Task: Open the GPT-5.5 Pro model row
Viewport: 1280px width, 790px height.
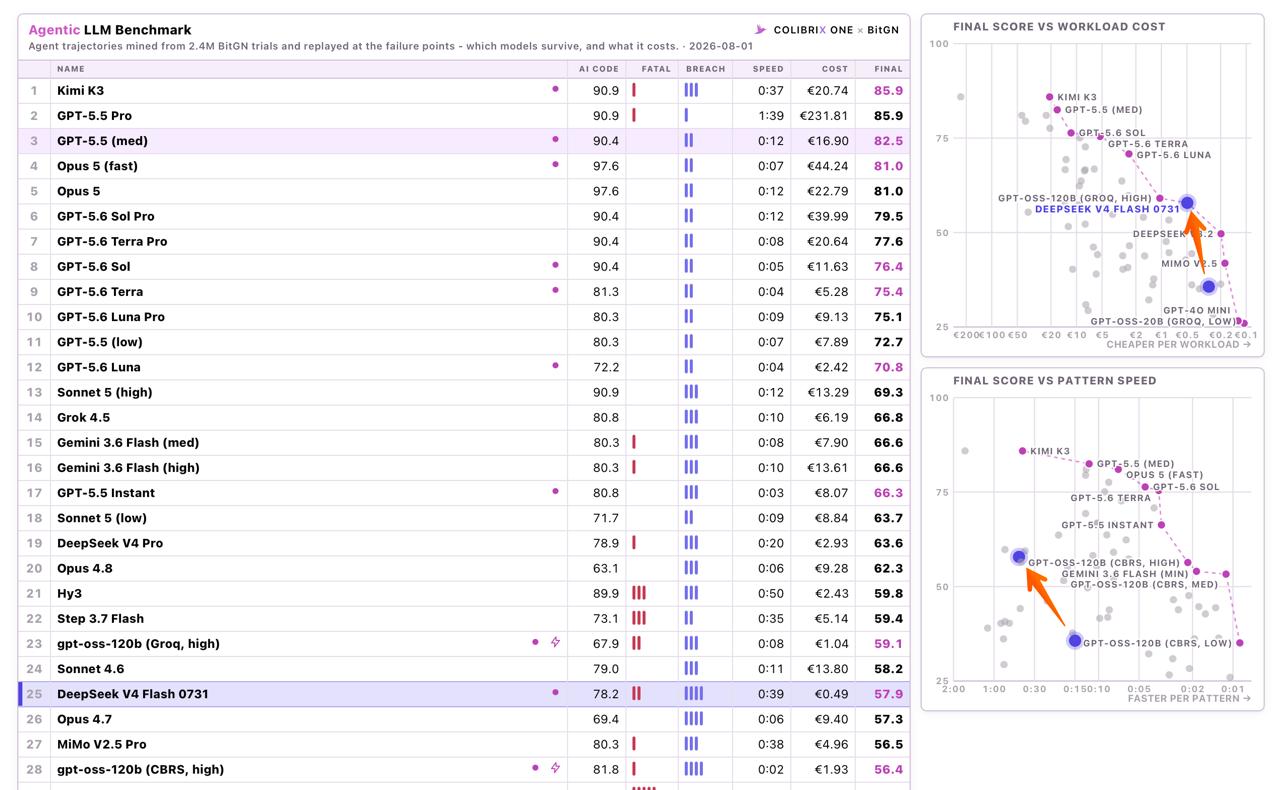Action: tap(465, 115)
